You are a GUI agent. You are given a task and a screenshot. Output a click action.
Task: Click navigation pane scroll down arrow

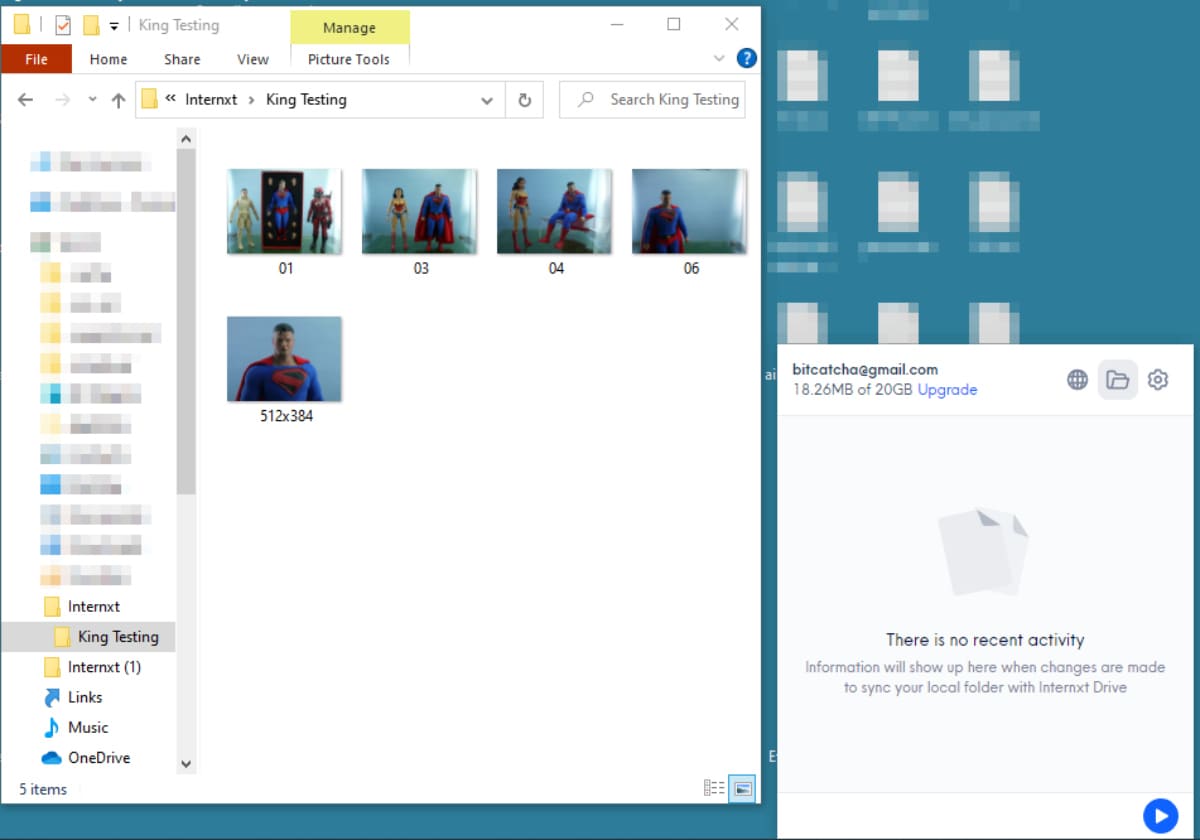click(186, 764)
